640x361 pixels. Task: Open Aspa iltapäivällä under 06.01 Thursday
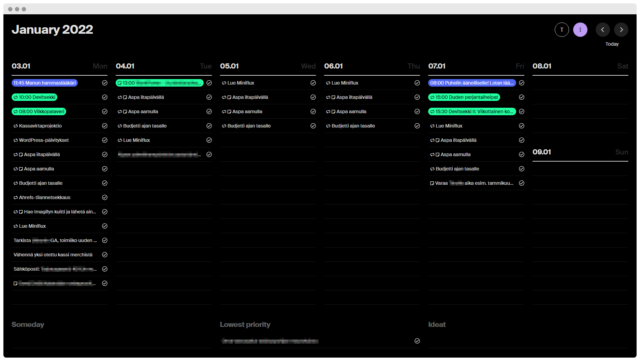(x=349, y=97)
